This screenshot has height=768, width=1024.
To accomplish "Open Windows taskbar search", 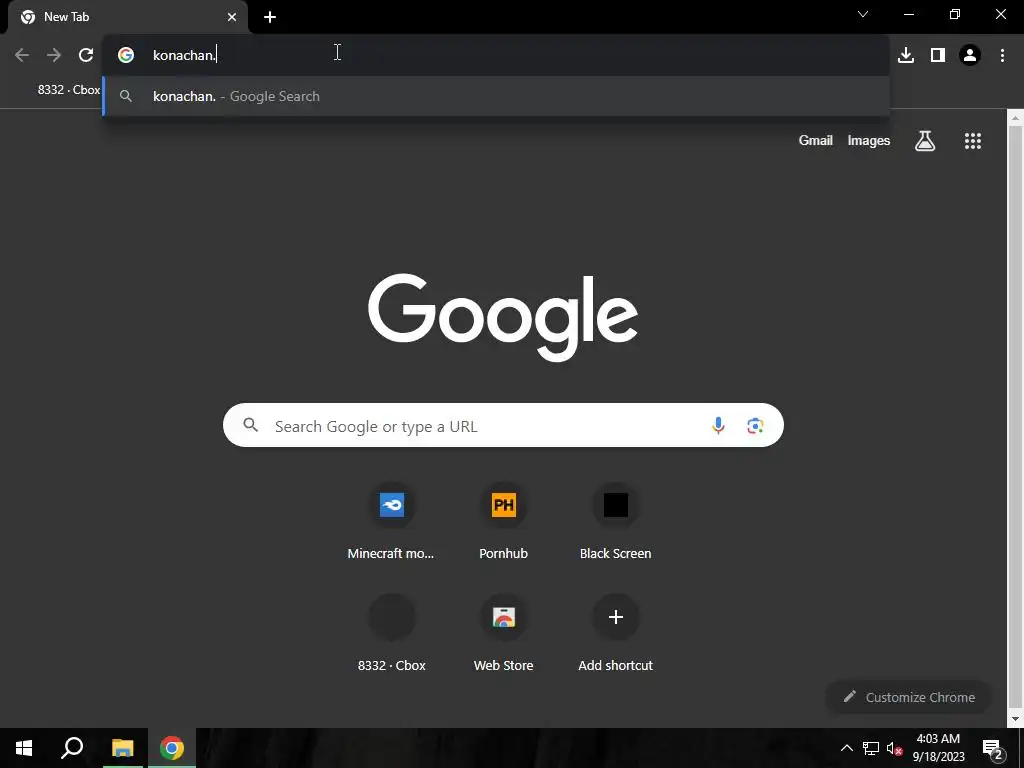I will (72, 748).
